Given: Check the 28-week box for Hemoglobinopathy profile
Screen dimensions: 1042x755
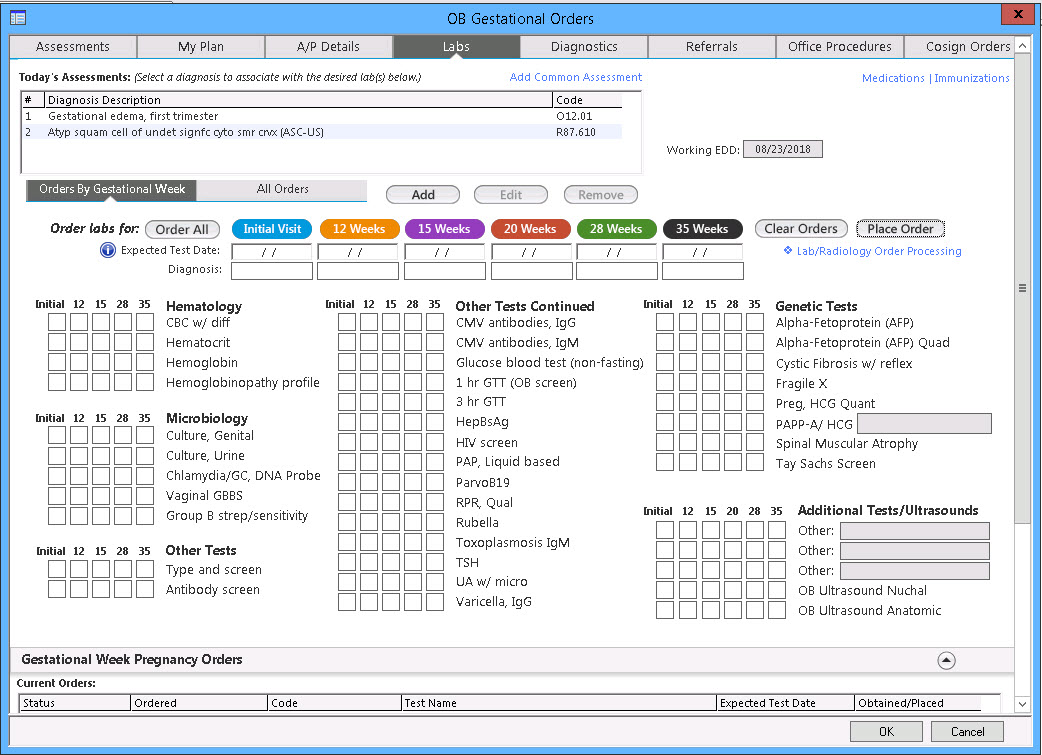Looking at the screenshot, I should pyautogui.click(x=123, y=382).
